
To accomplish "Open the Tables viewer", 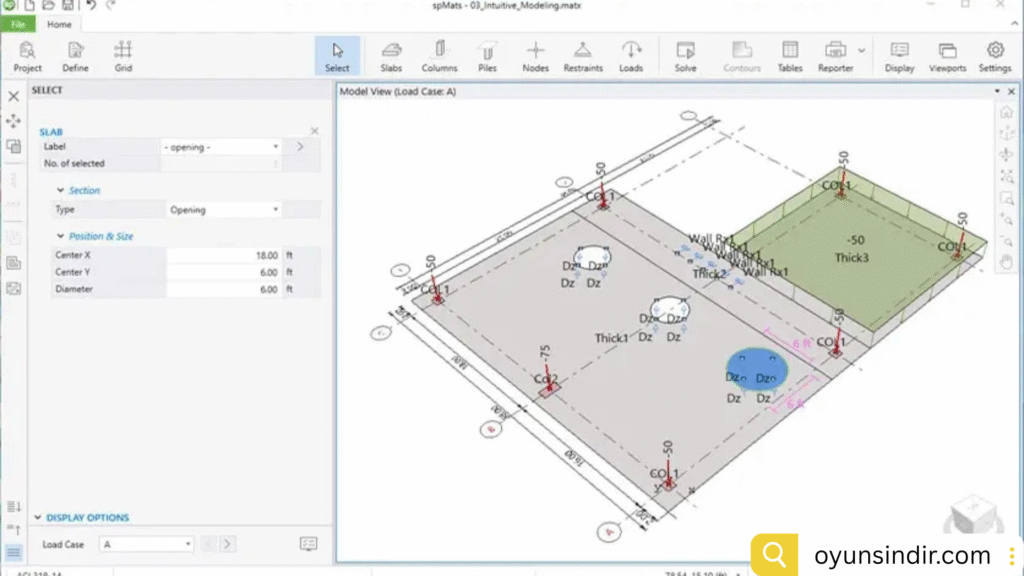I will tap(789, 55).
